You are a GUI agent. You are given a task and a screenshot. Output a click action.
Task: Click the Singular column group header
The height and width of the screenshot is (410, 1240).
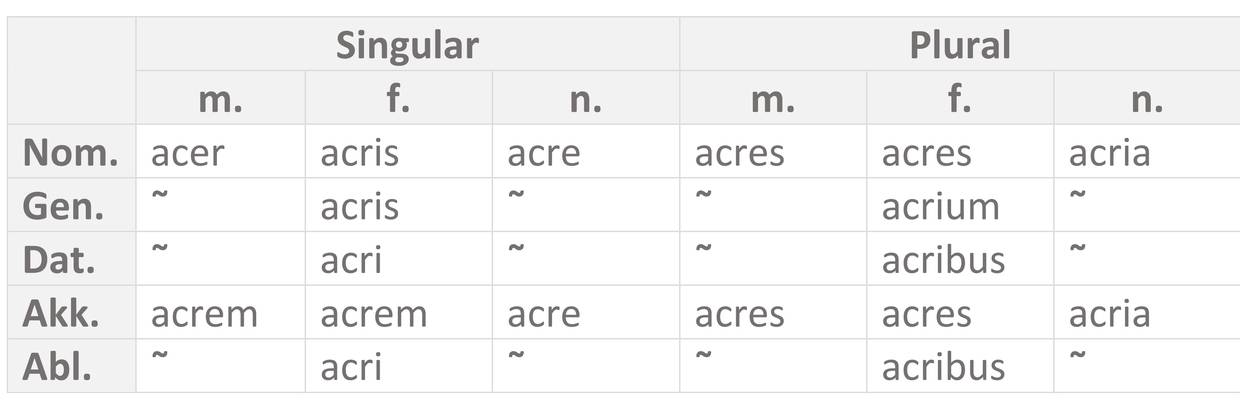[407, 46]
